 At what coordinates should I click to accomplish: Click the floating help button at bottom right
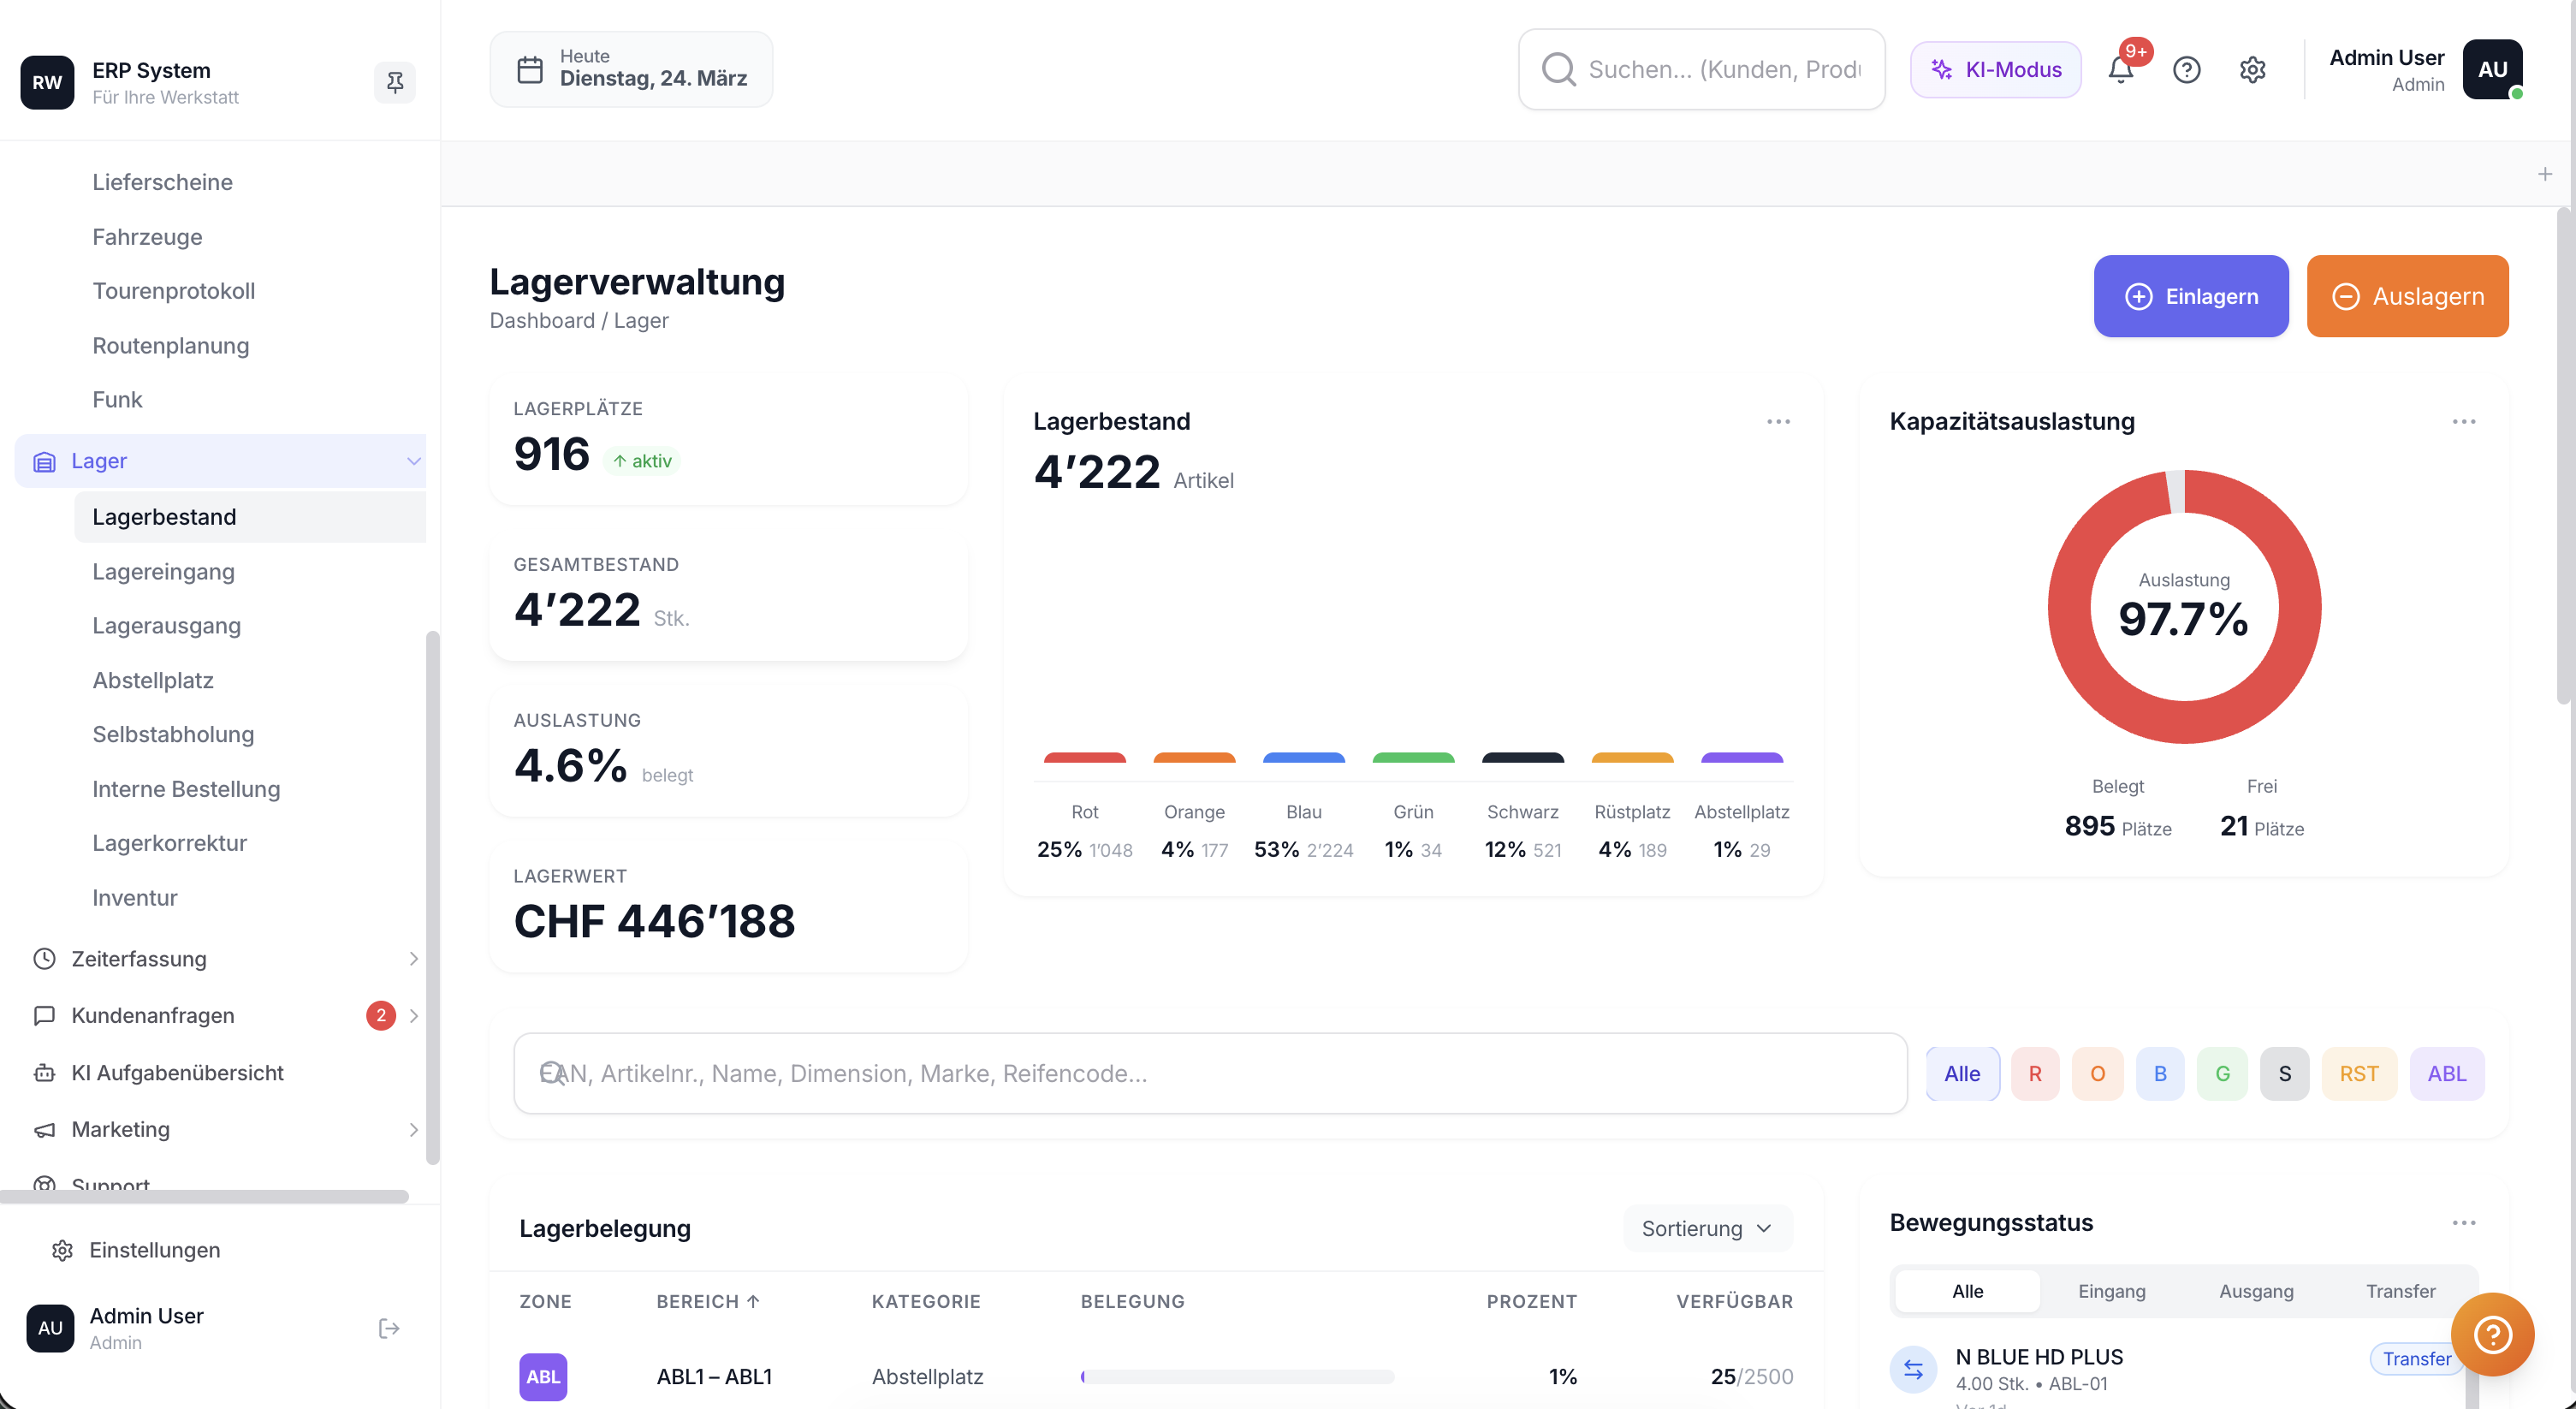tap(2493, 1334)
